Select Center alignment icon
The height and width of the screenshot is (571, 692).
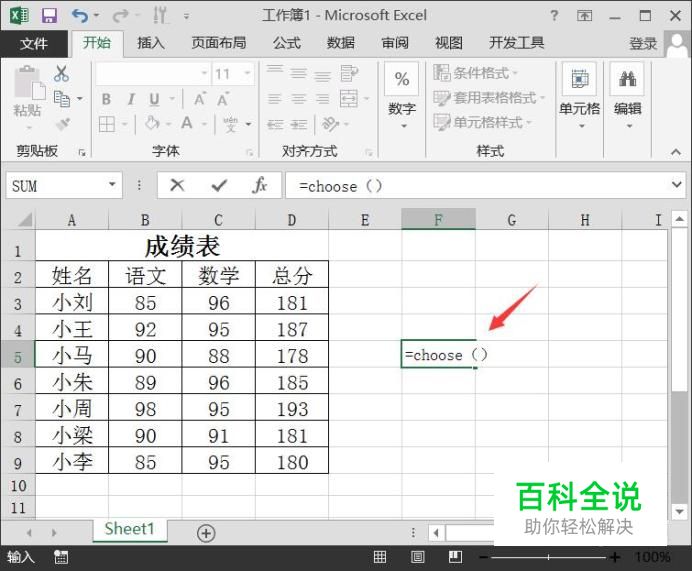coord(299,99)
